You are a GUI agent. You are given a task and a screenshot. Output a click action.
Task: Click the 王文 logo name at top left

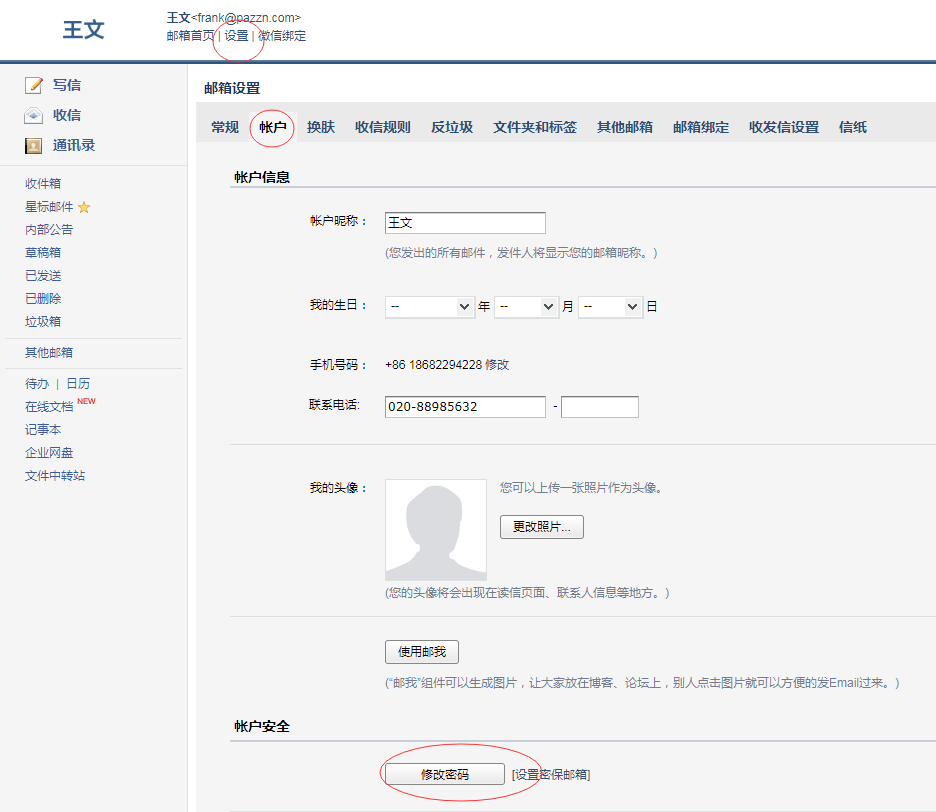[84, 30]
